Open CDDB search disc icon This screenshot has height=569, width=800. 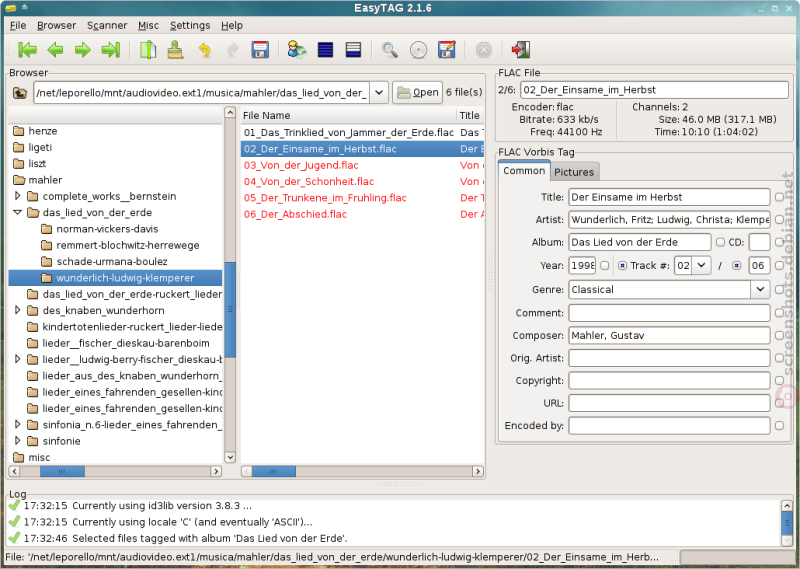(418, 50)
